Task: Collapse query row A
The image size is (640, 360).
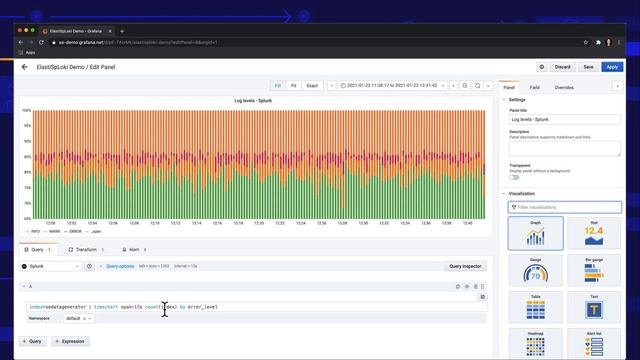Action: tap(24, 287)
